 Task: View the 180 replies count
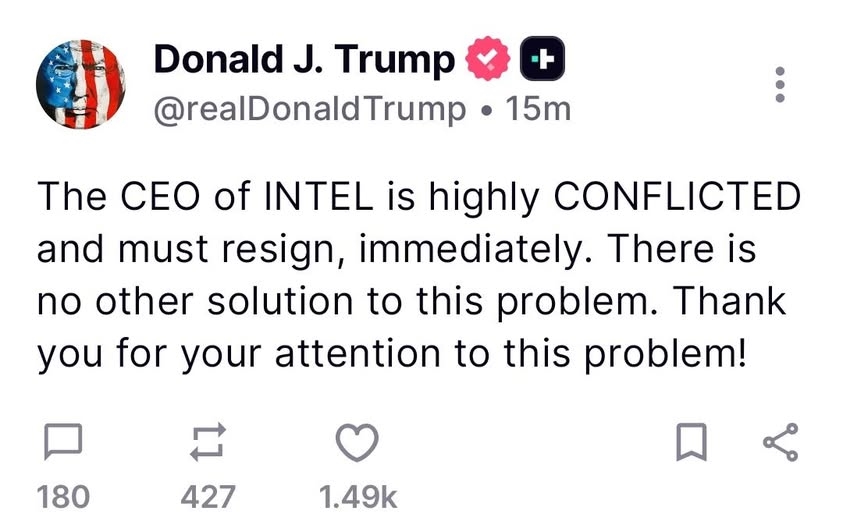tap(63, 497)
